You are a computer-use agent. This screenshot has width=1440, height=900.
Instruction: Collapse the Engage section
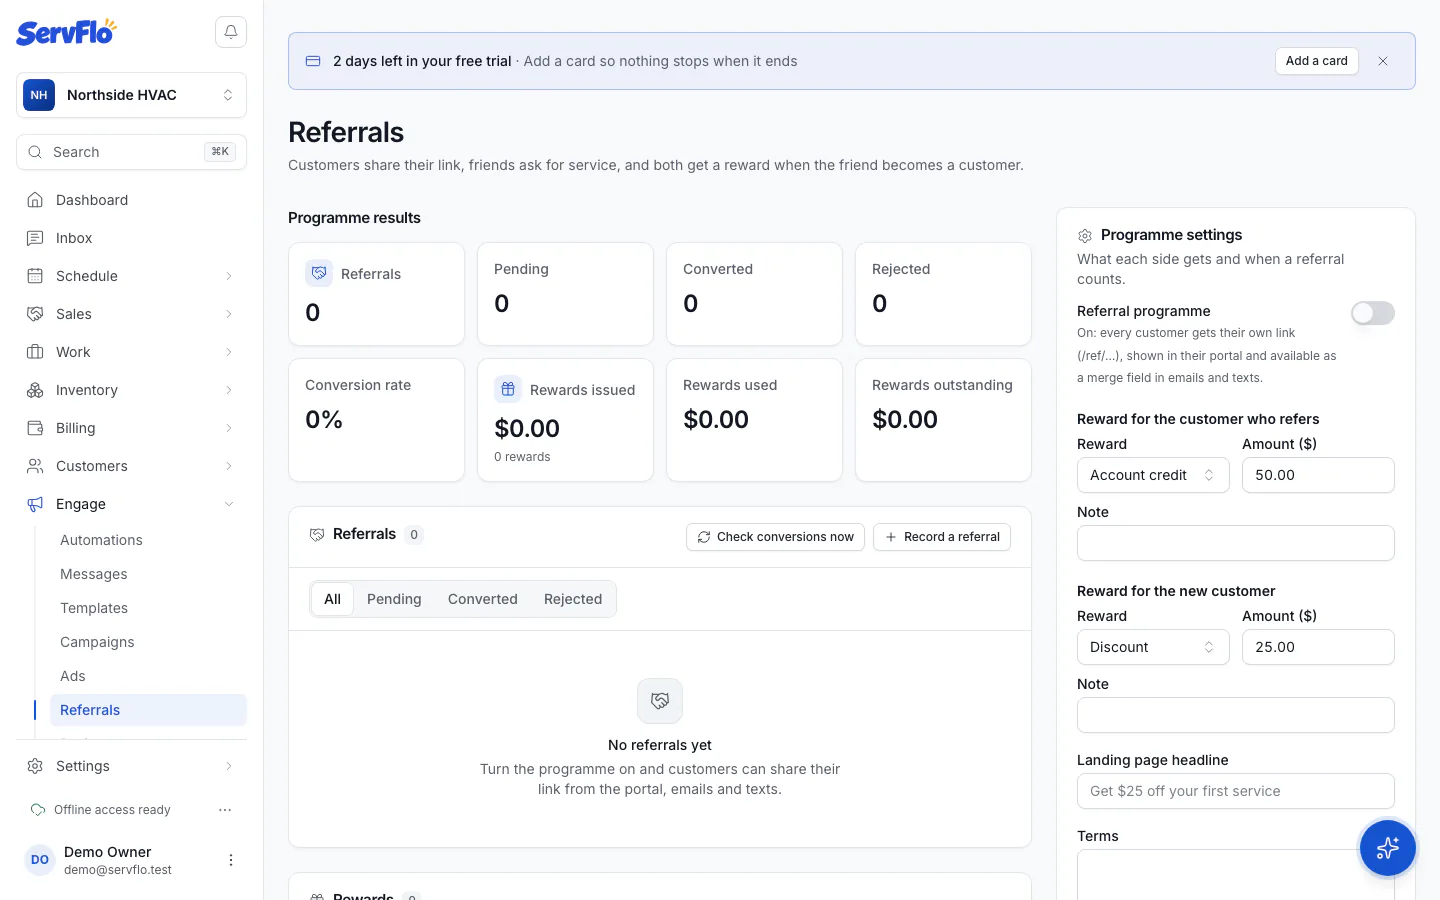[131, 504]
